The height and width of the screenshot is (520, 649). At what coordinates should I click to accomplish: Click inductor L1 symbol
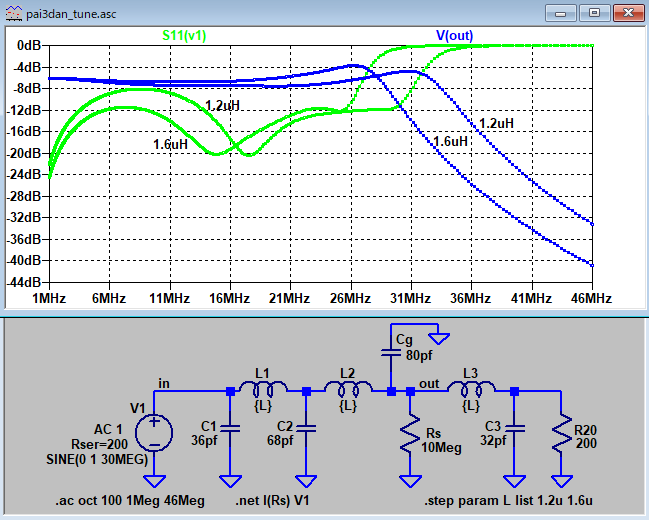(x=263, y=389)
